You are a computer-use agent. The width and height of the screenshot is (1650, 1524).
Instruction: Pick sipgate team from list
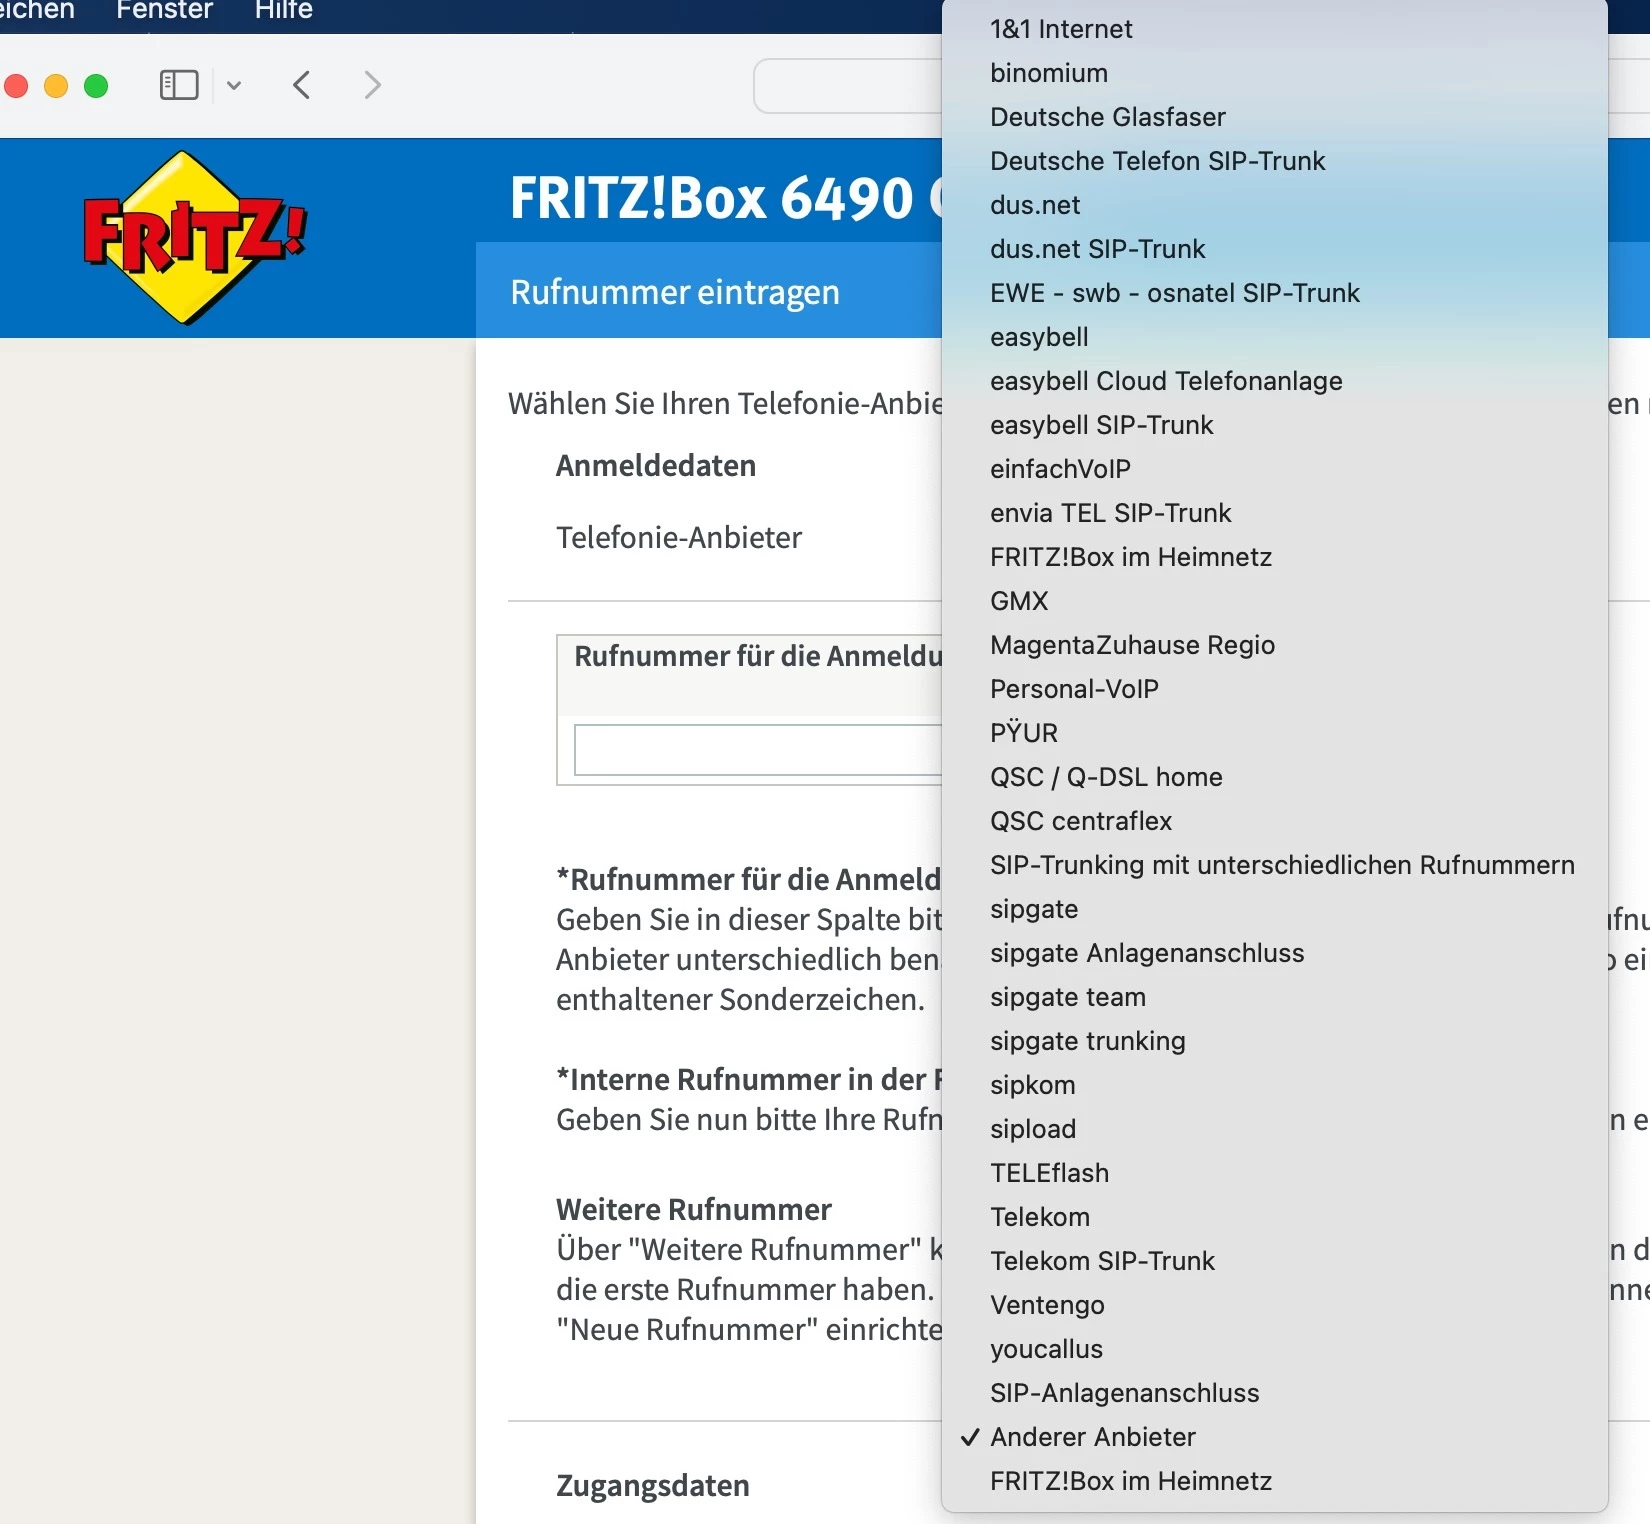(1275, 997)
